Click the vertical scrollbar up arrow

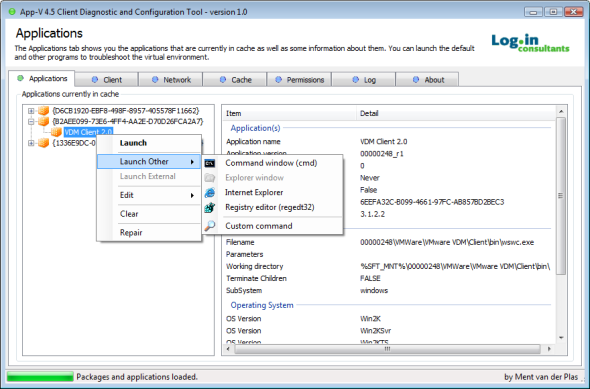point(561,111)
